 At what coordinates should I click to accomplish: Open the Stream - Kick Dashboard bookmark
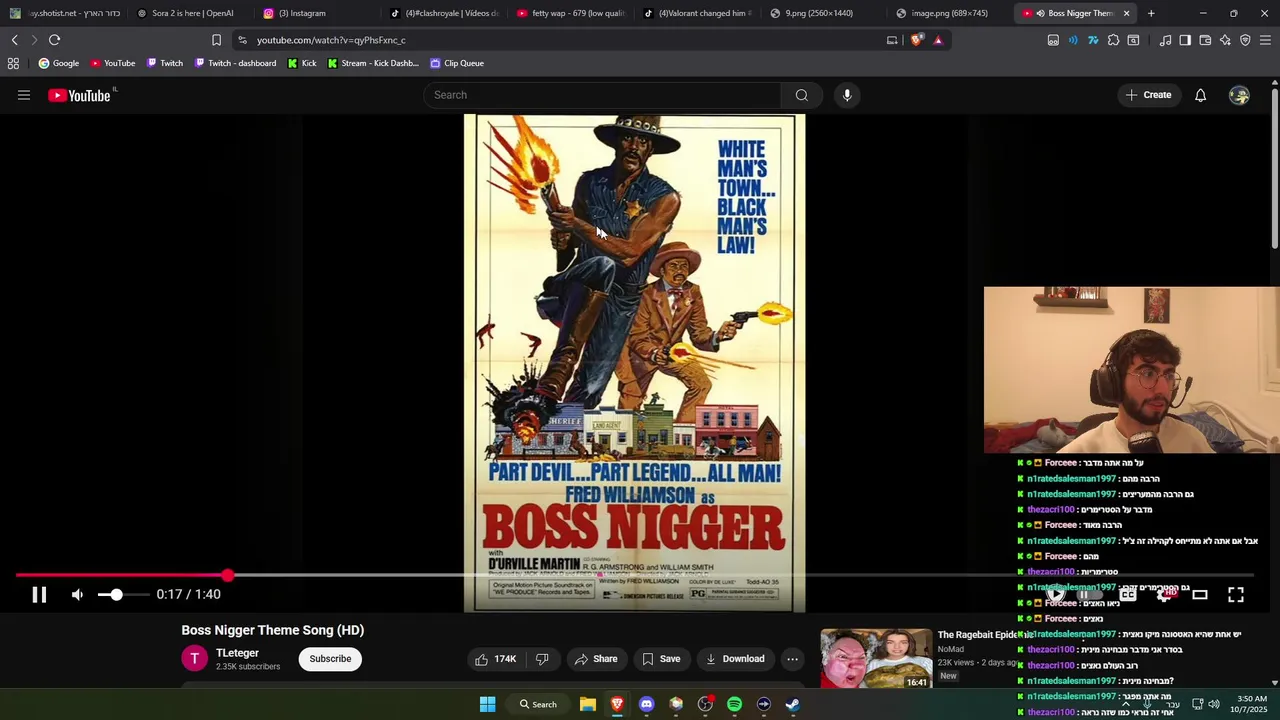373,63
